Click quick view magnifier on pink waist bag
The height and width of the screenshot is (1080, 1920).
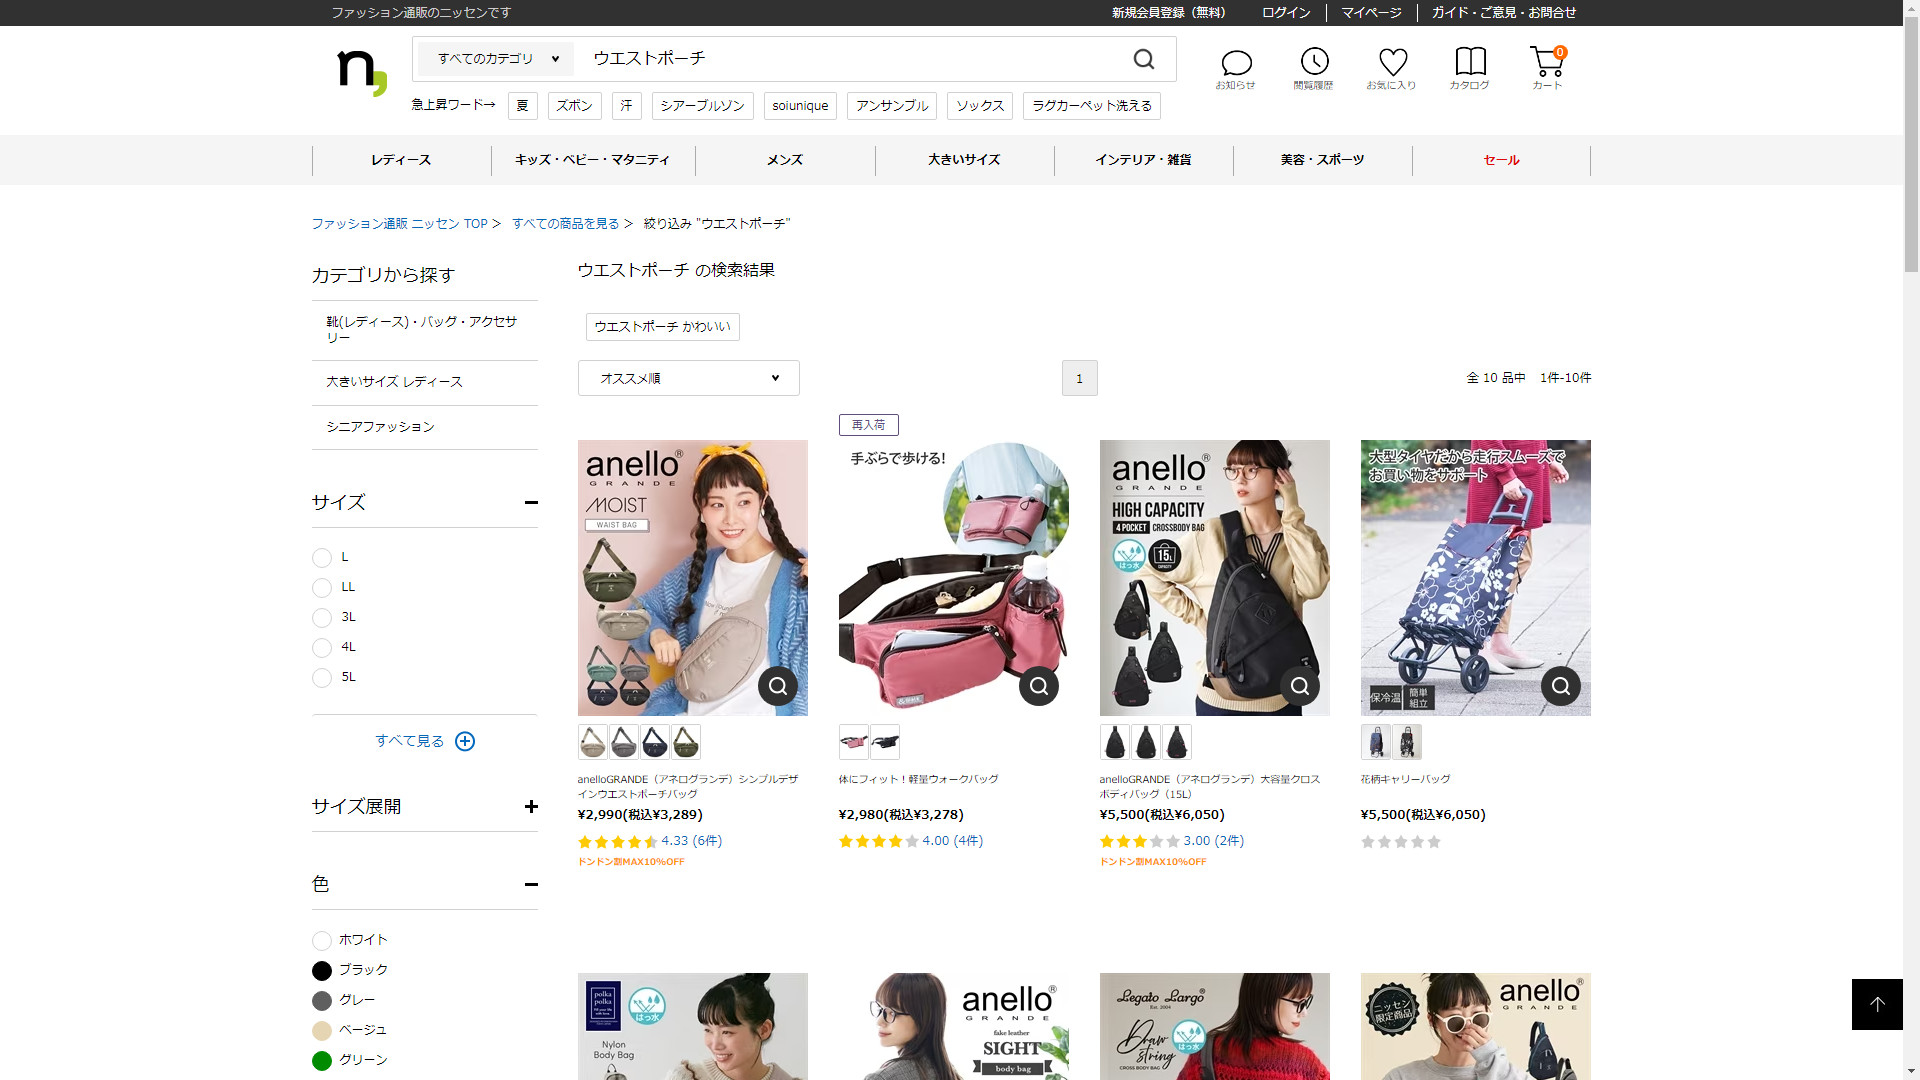pyautogui.click(x=1038, y=686)
